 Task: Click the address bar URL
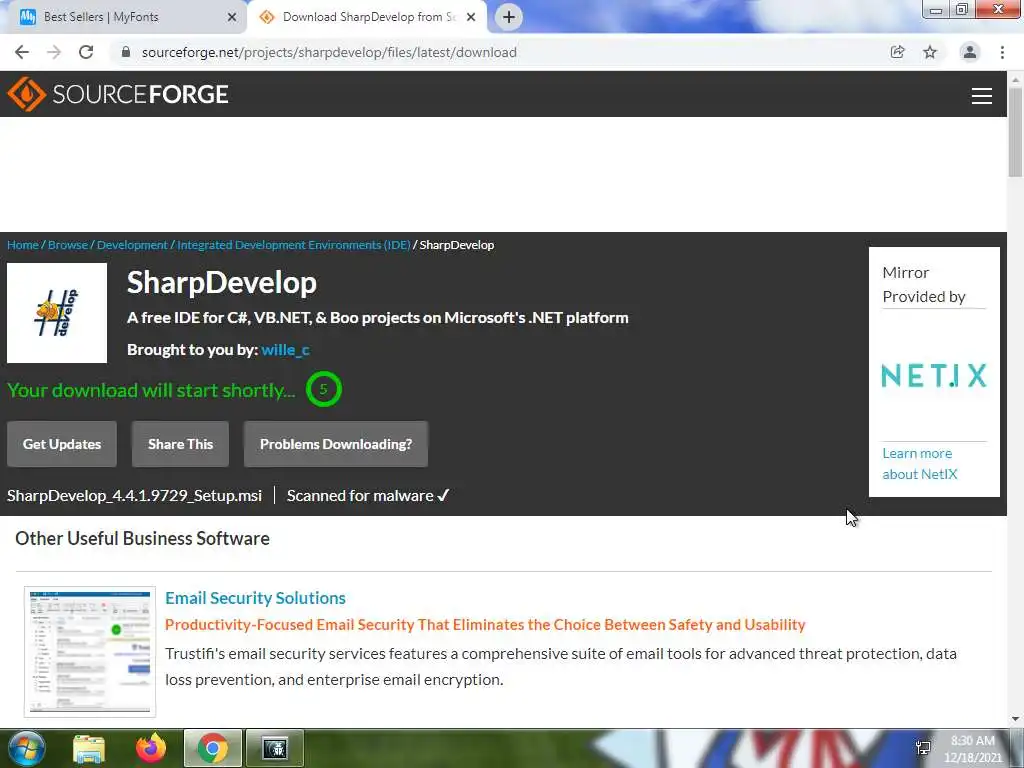point(329,52)
